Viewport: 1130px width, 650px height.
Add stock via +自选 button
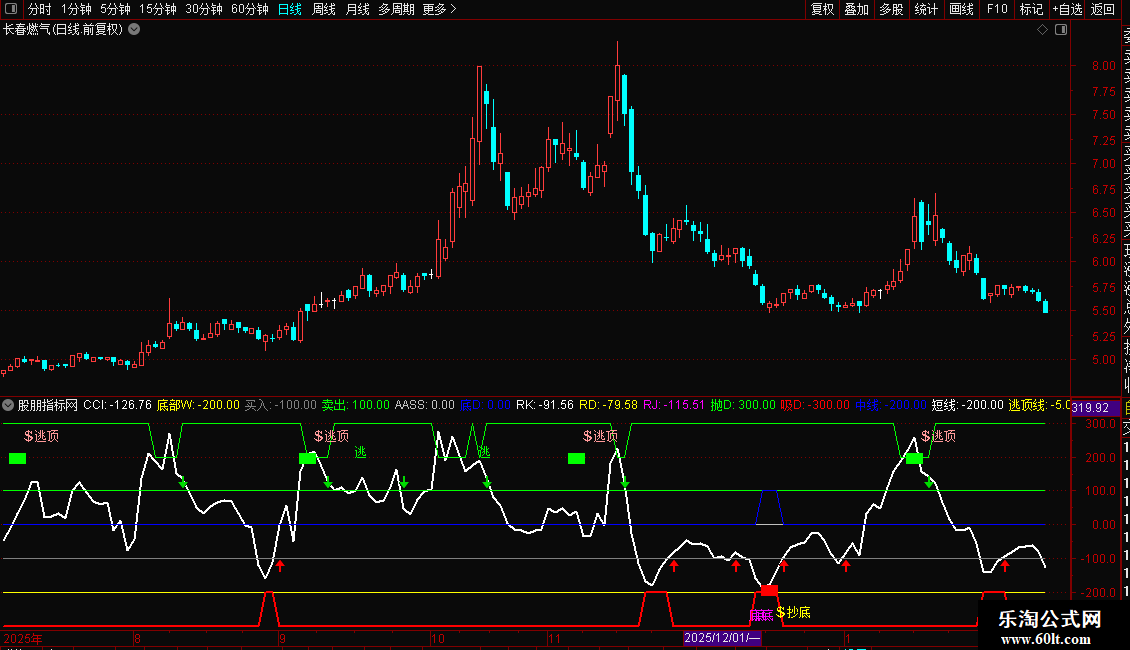click(1067, 9)
